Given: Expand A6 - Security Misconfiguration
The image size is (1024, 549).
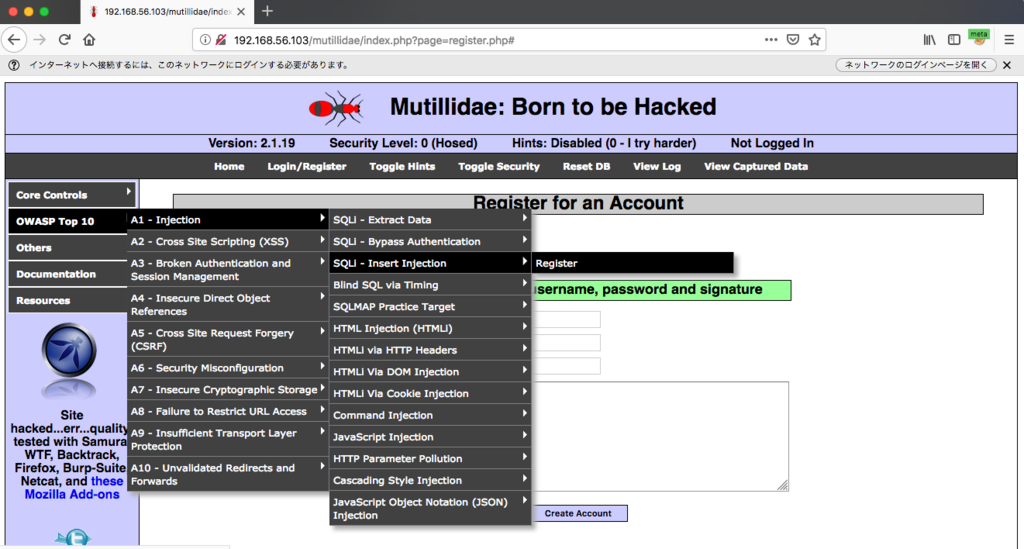Looking at the screenshot, I should coord(228,368).
